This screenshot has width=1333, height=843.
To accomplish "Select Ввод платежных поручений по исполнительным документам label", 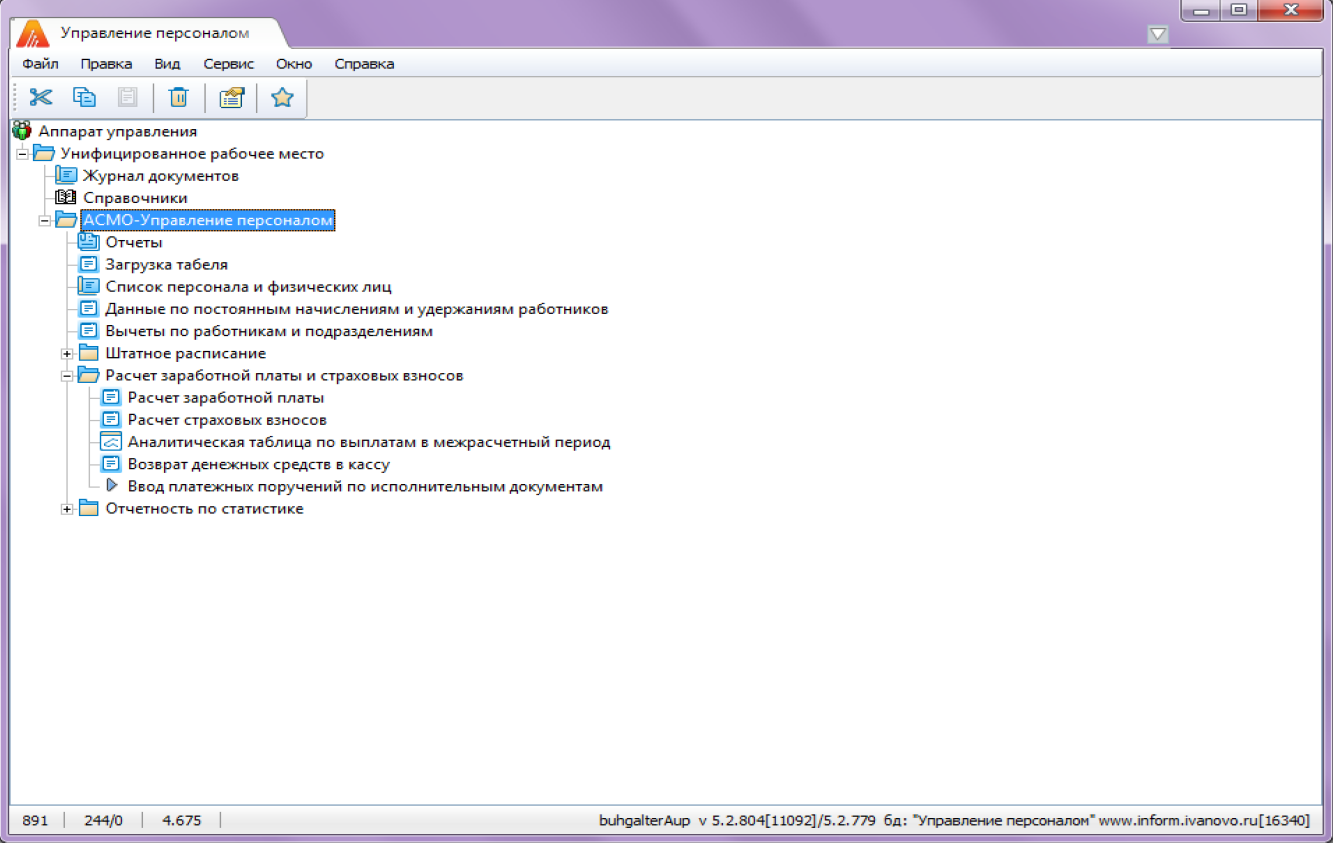I will 365,487.
